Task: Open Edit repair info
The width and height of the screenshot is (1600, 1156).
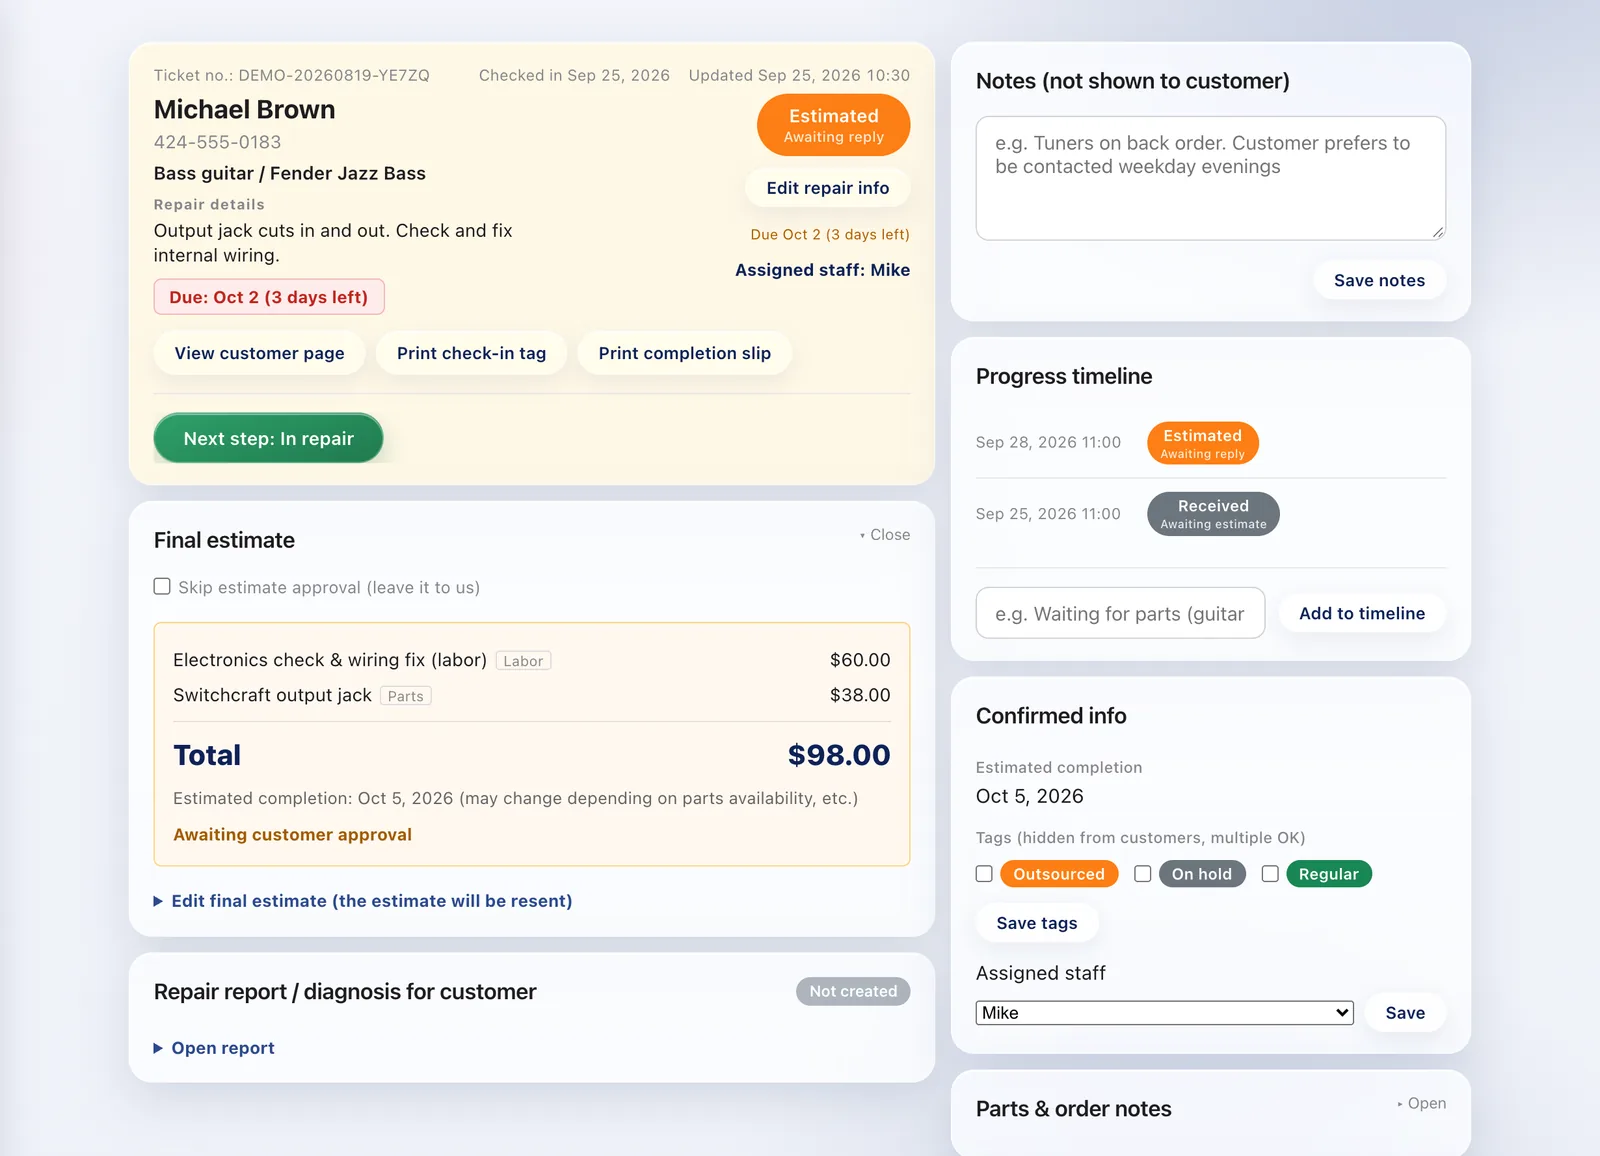Action: tap(828, 188)
